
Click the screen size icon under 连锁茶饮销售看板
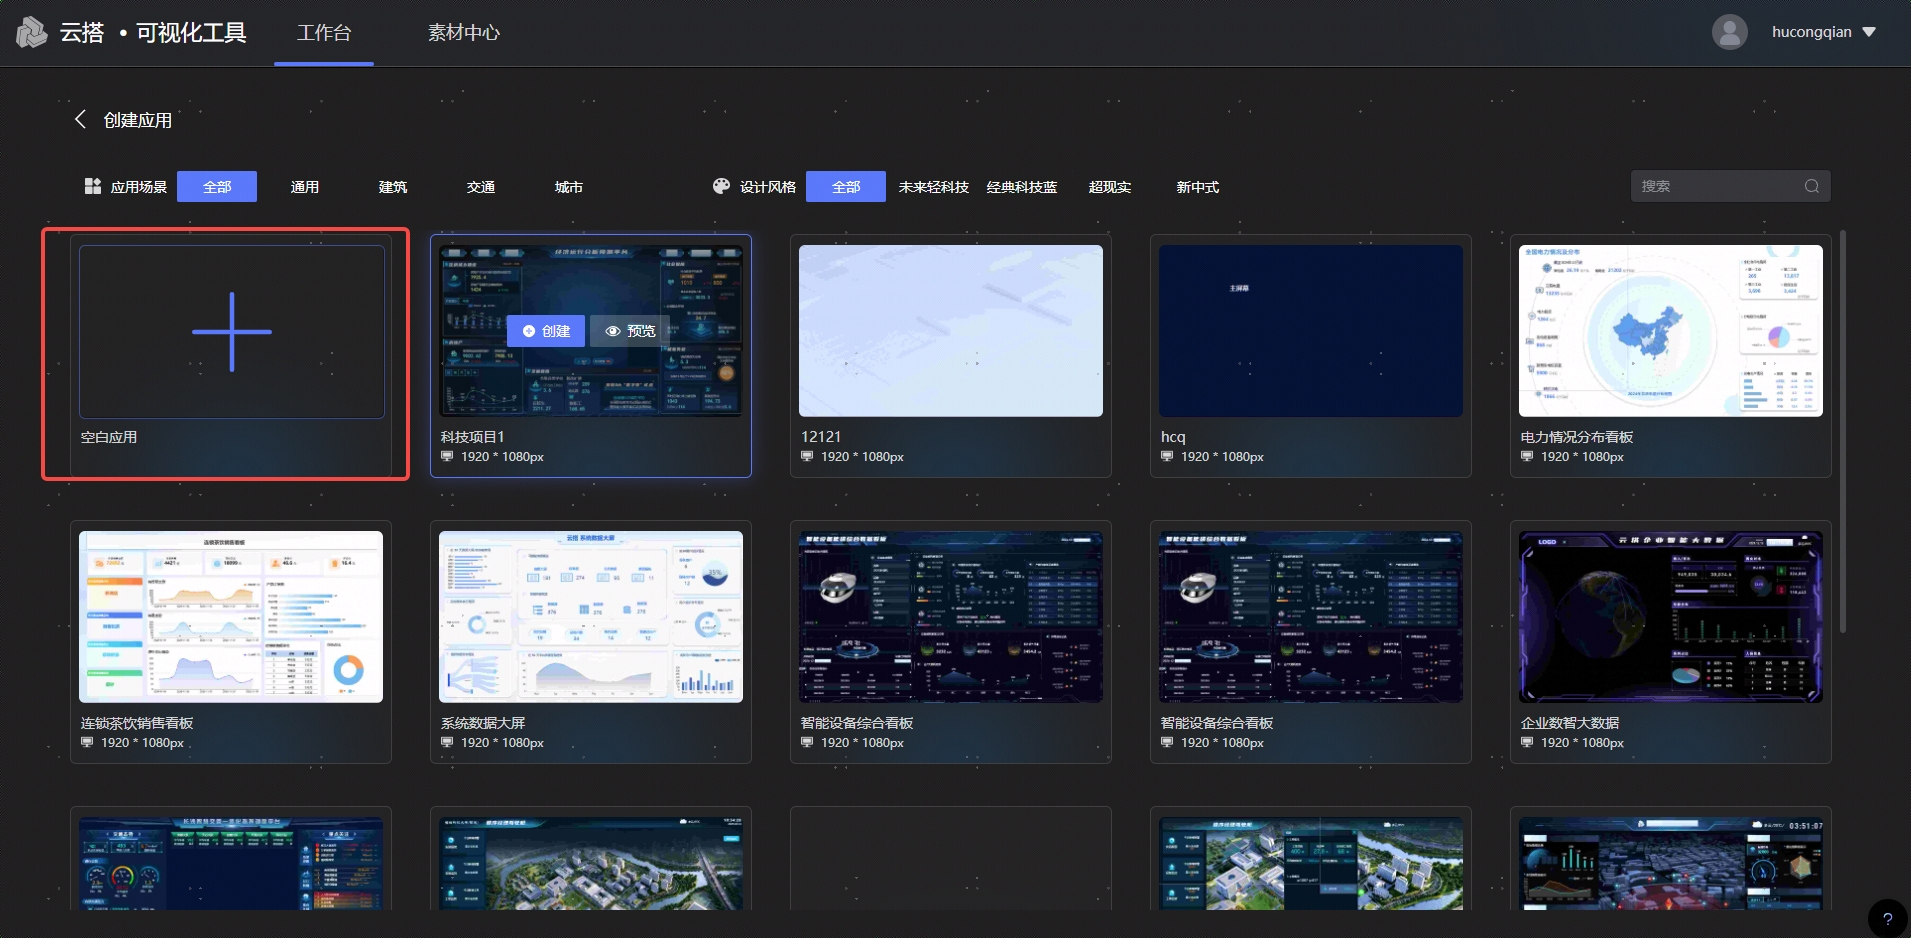(87, 742)
